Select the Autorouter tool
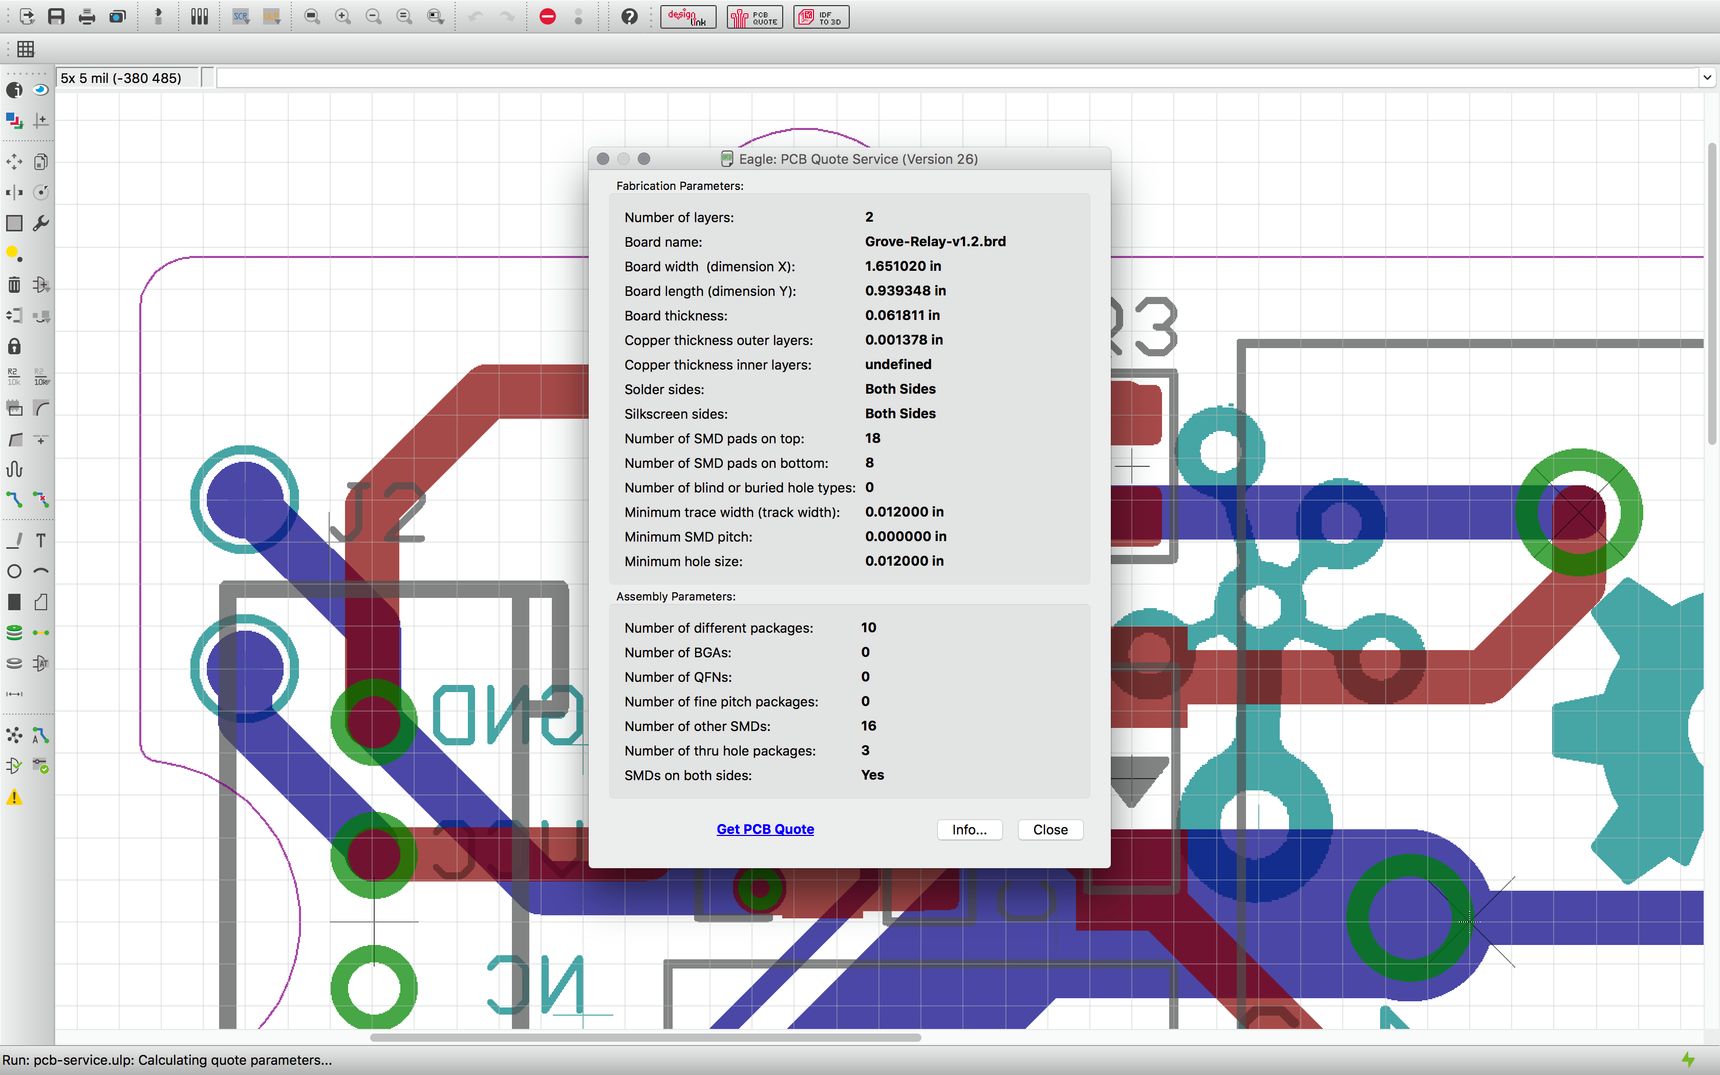This screenshot has height=1075, width=1720. click(x=41, y=736)
